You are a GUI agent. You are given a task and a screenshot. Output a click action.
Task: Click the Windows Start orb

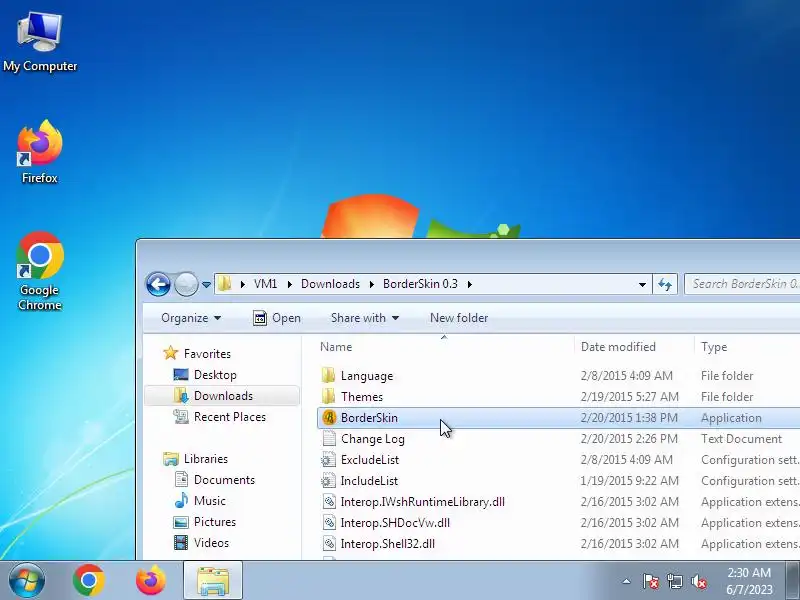pyautogui.click(x=27, y=580)
